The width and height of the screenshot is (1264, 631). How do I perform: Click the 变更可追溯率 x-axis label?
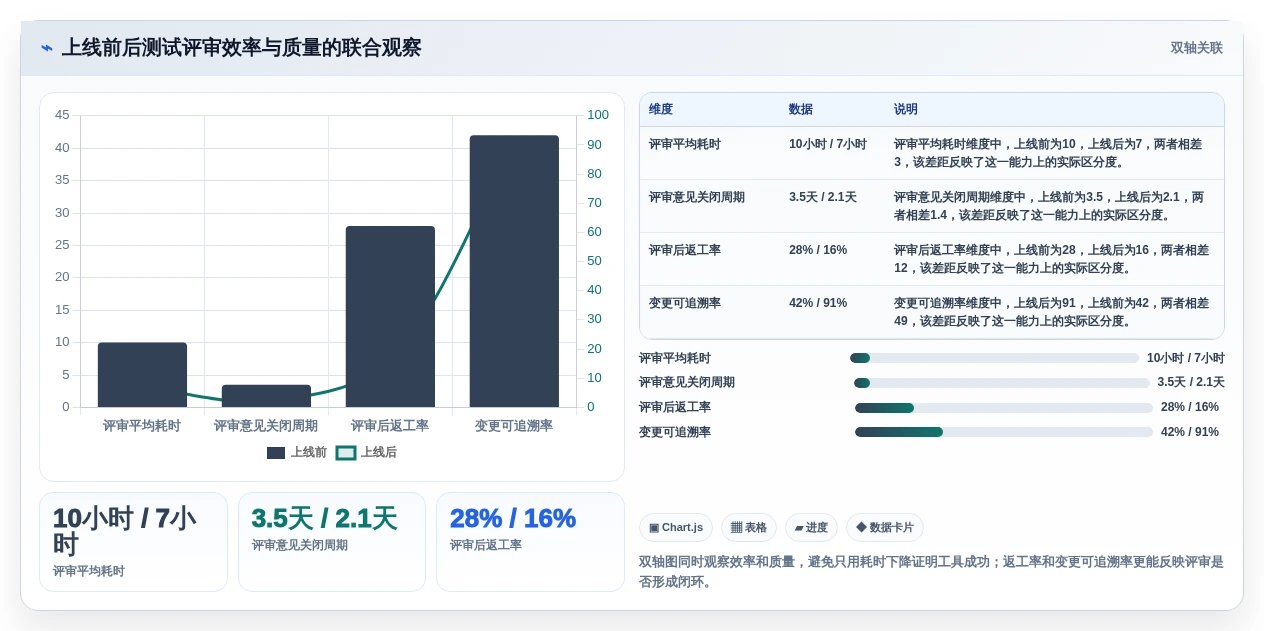pos(514,426)
